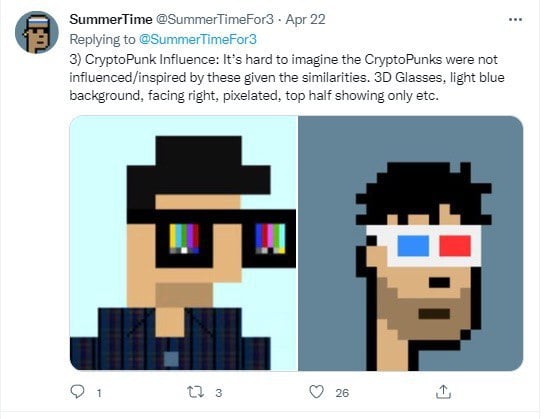Like the tweet with the heart icon
554x419 pixels.
coord(316,392)
